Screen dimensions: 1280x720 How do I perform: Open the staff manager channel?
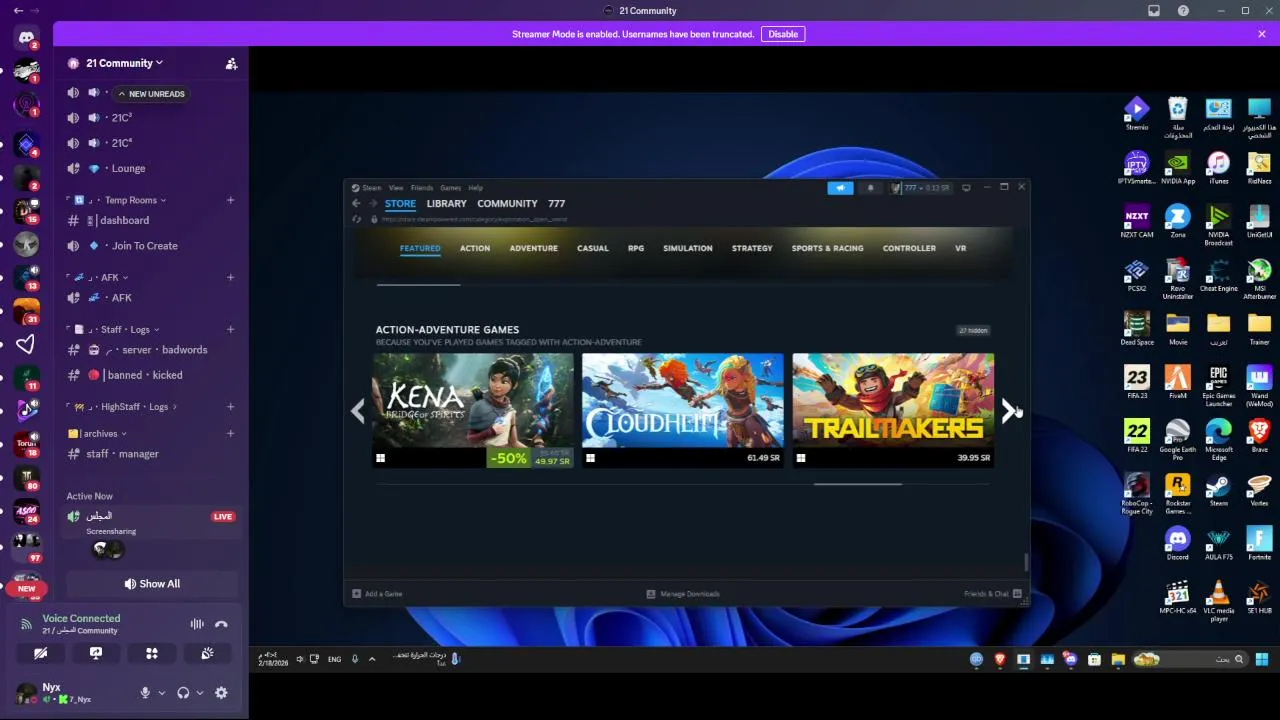click(x=122, y=454)
